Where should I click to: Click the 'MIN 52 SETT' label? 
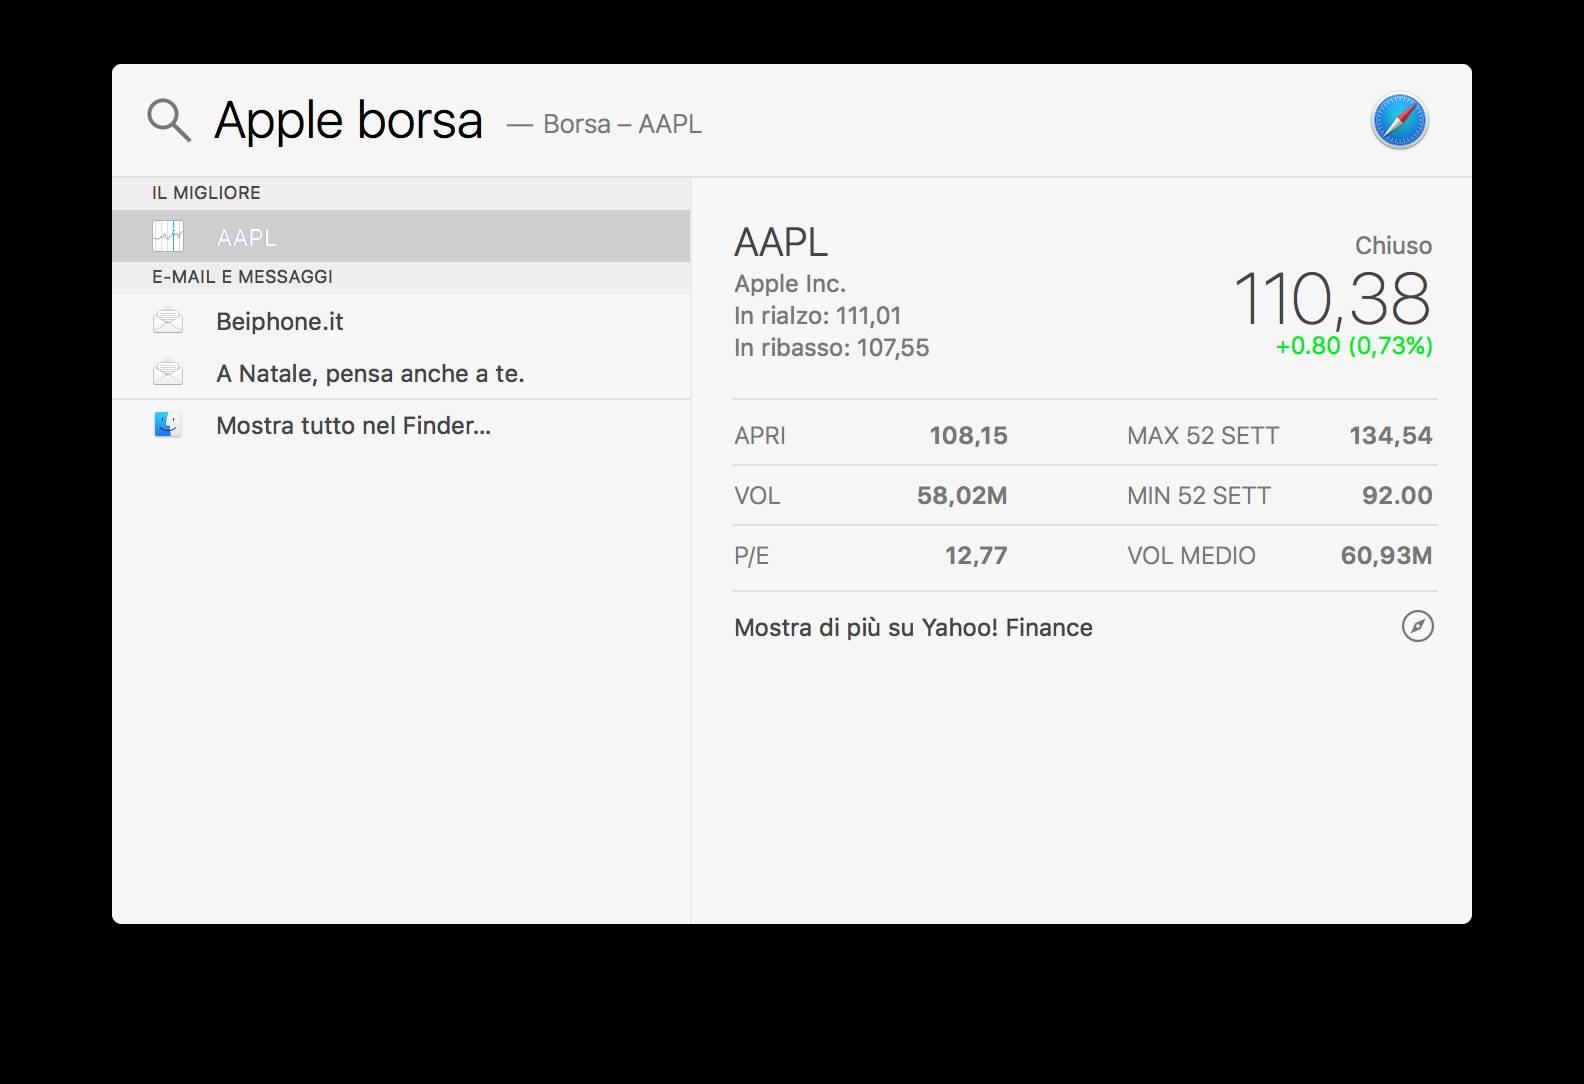pyautogui.click(x=1199, y=496)
